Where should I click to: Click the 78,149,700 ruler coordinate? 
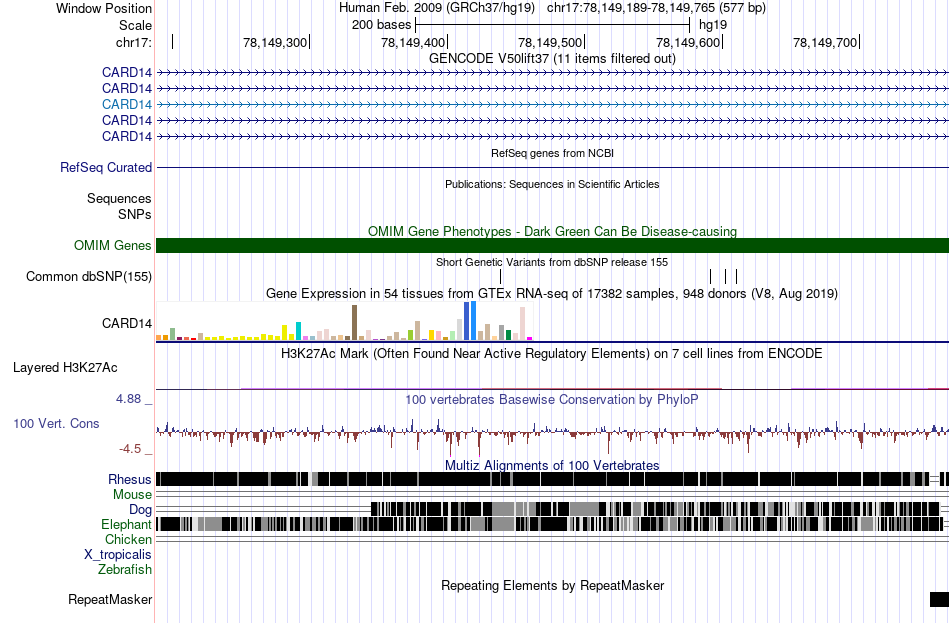click(825, 42)
